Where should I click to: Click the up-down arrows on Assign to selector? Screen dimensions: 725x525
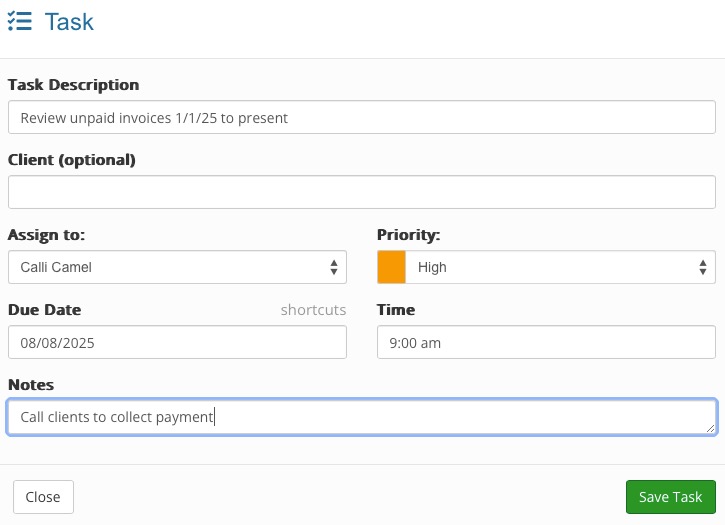334,267
